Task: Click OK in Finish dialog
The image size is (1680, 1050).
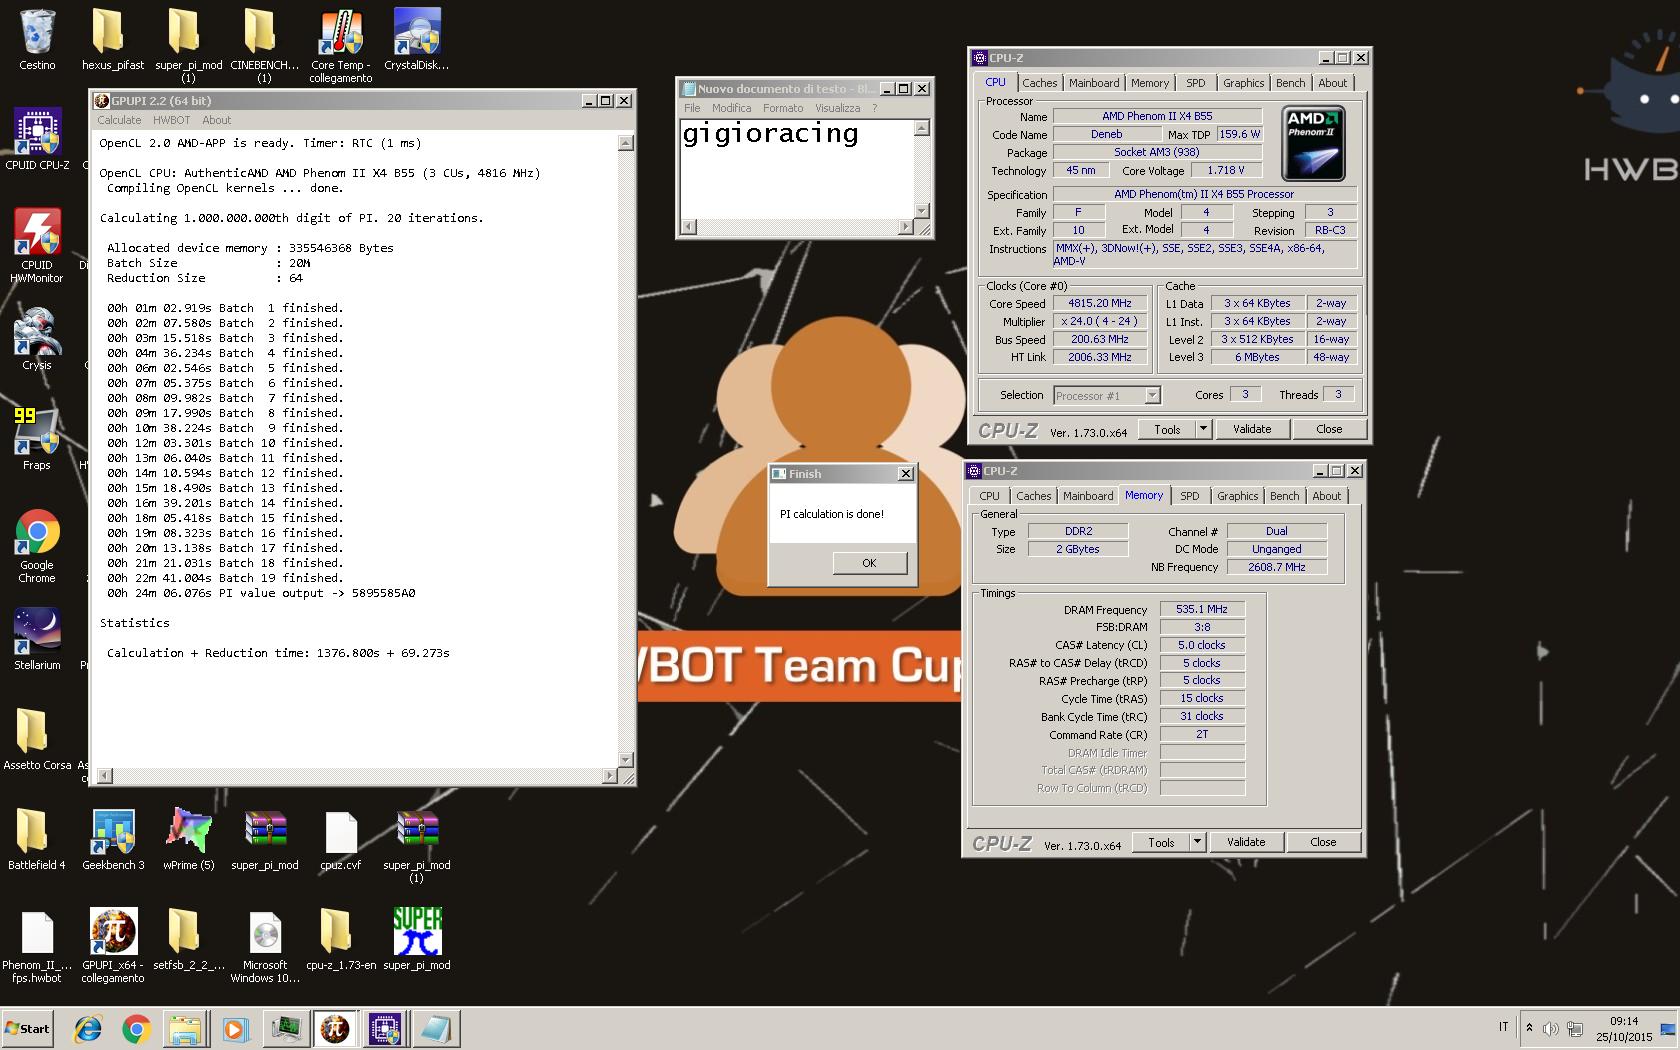Action: click(x=869, y=563)
